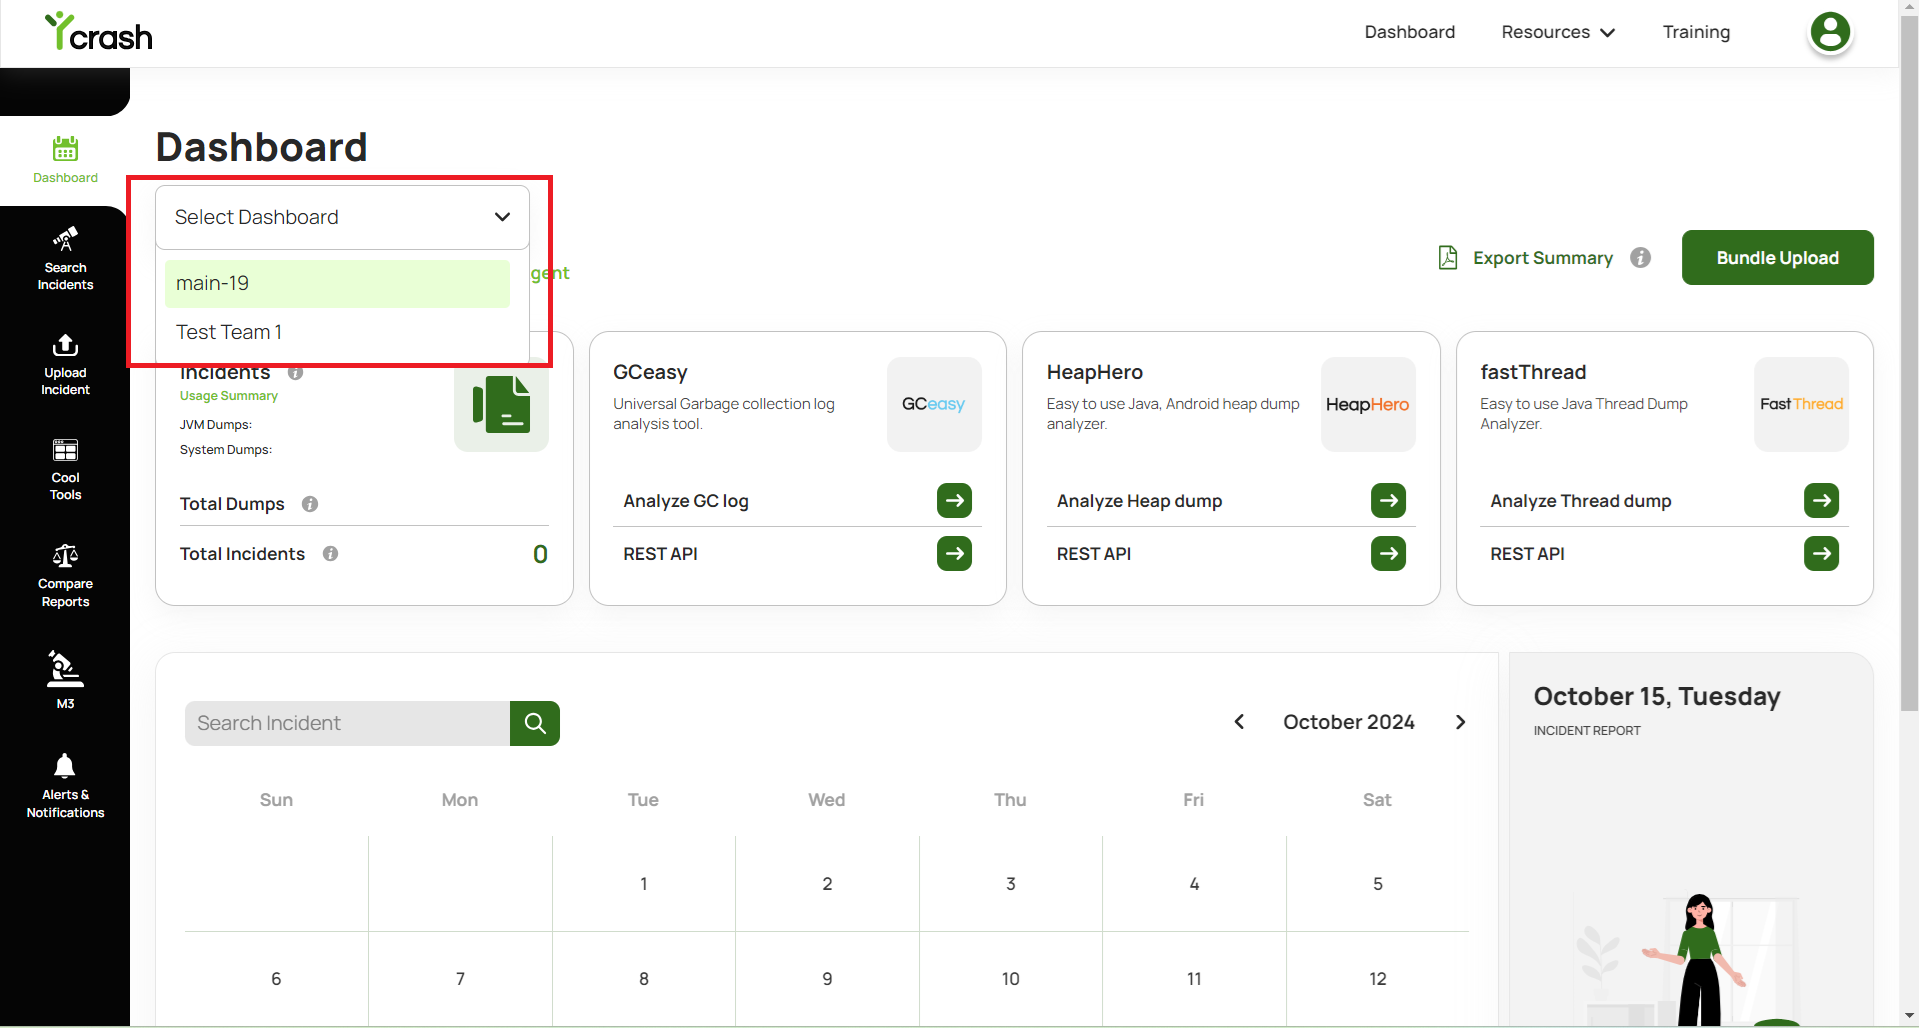Viewport: 1919px width, 1028px height.
Task: Open Training in top navigation
Action: click(x=1696, y=32)
